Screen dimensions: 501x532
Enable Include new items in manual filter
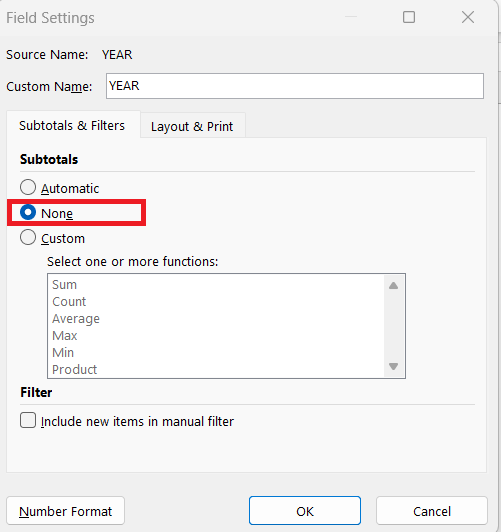28,420
